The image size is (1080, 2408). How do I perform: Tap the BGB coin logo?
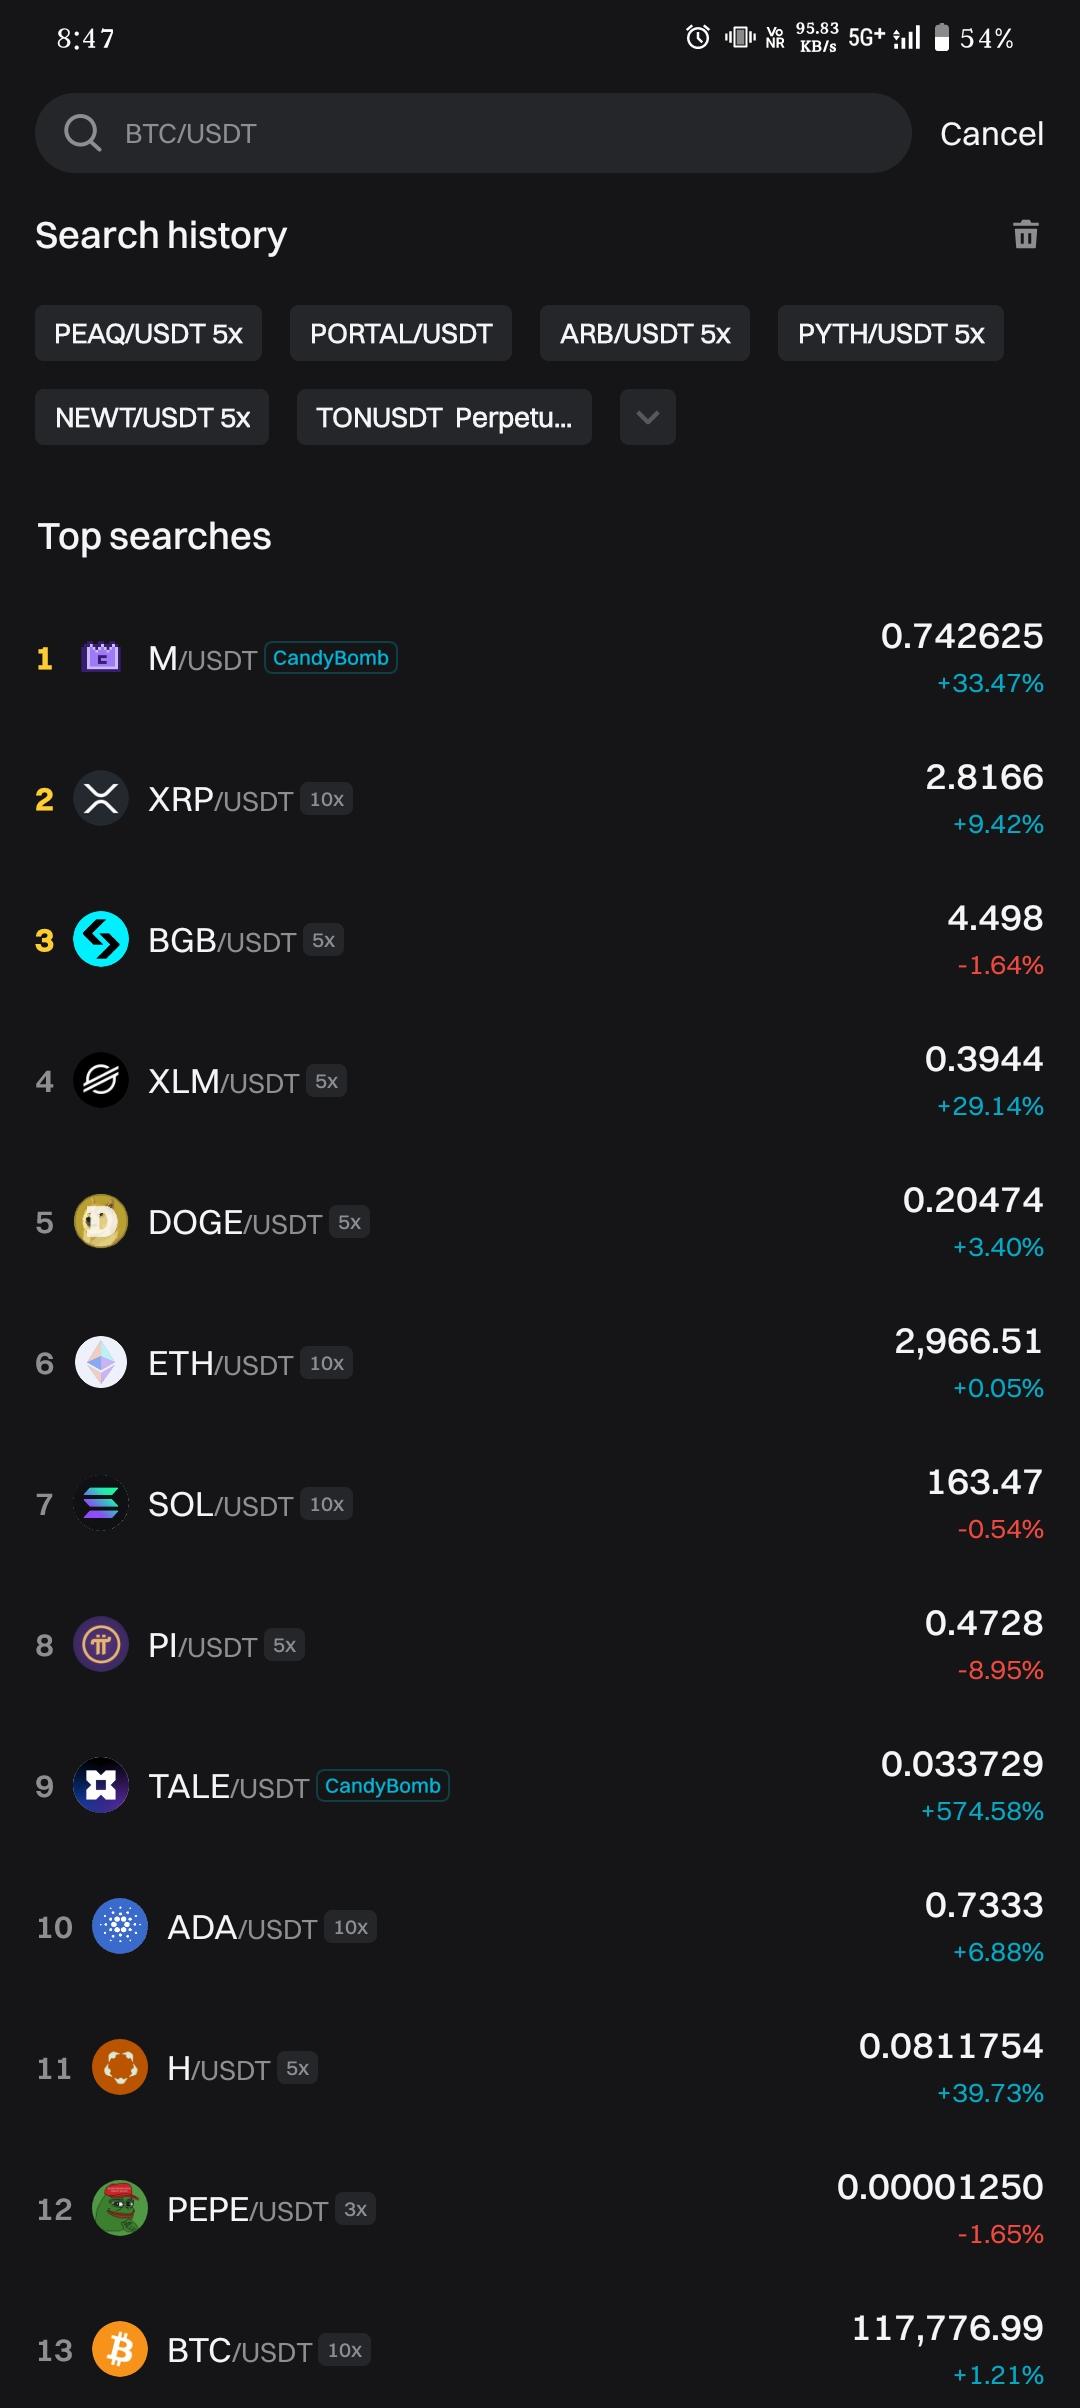(x=101, y=939)
